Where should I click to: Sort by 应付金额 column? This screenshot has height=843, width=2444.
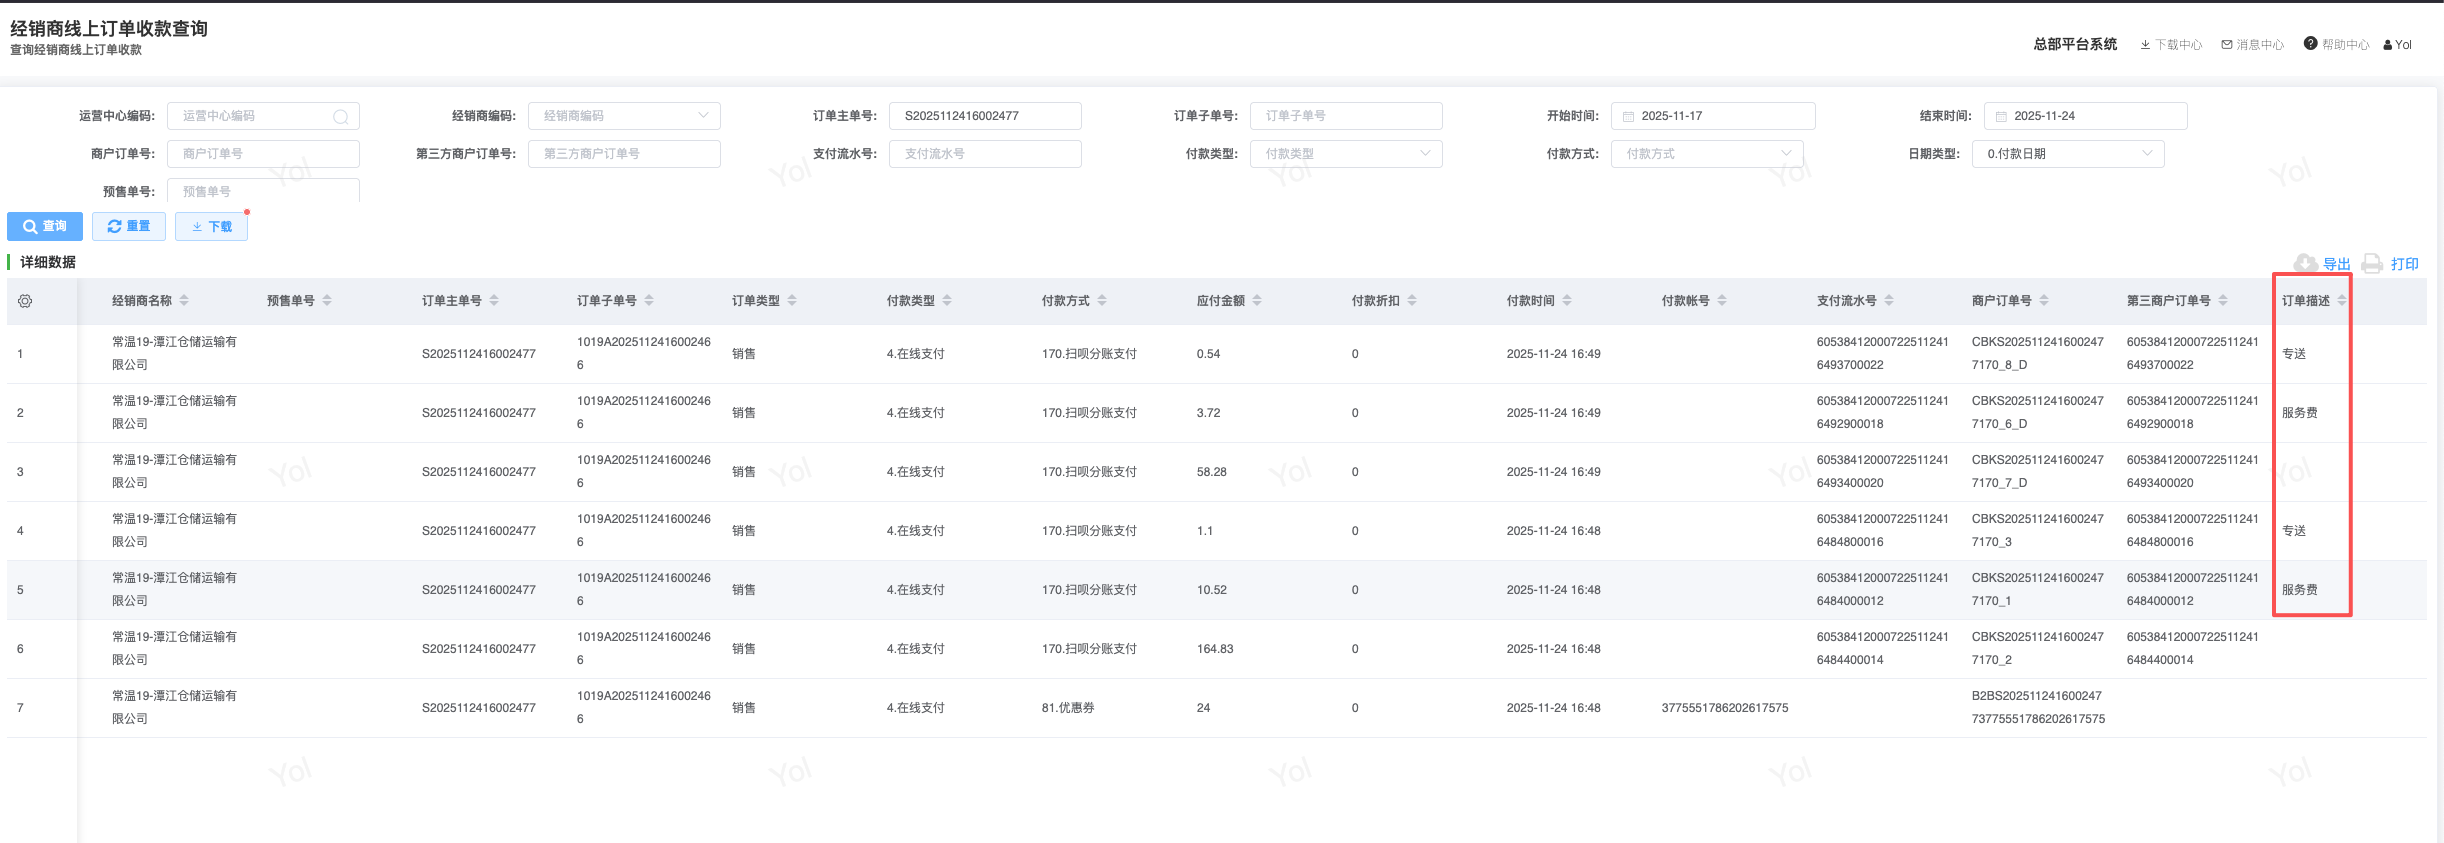point(1257,300)
